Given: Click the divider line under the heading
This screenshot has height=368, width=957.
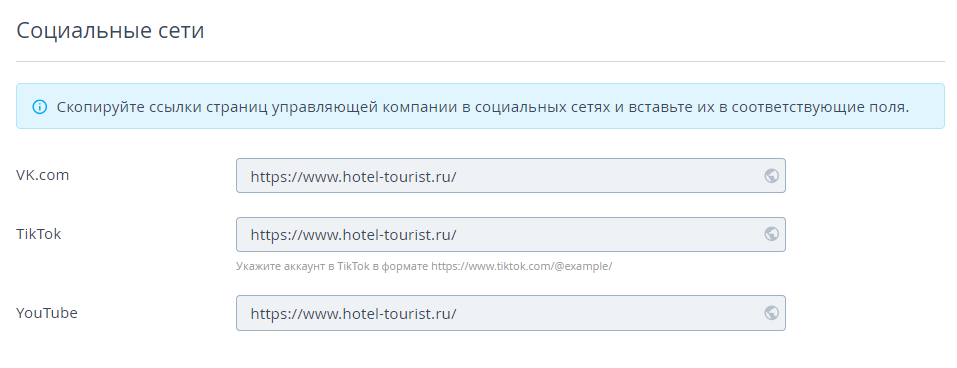Looking at the screenshot, I should click(x=480, y=62).
